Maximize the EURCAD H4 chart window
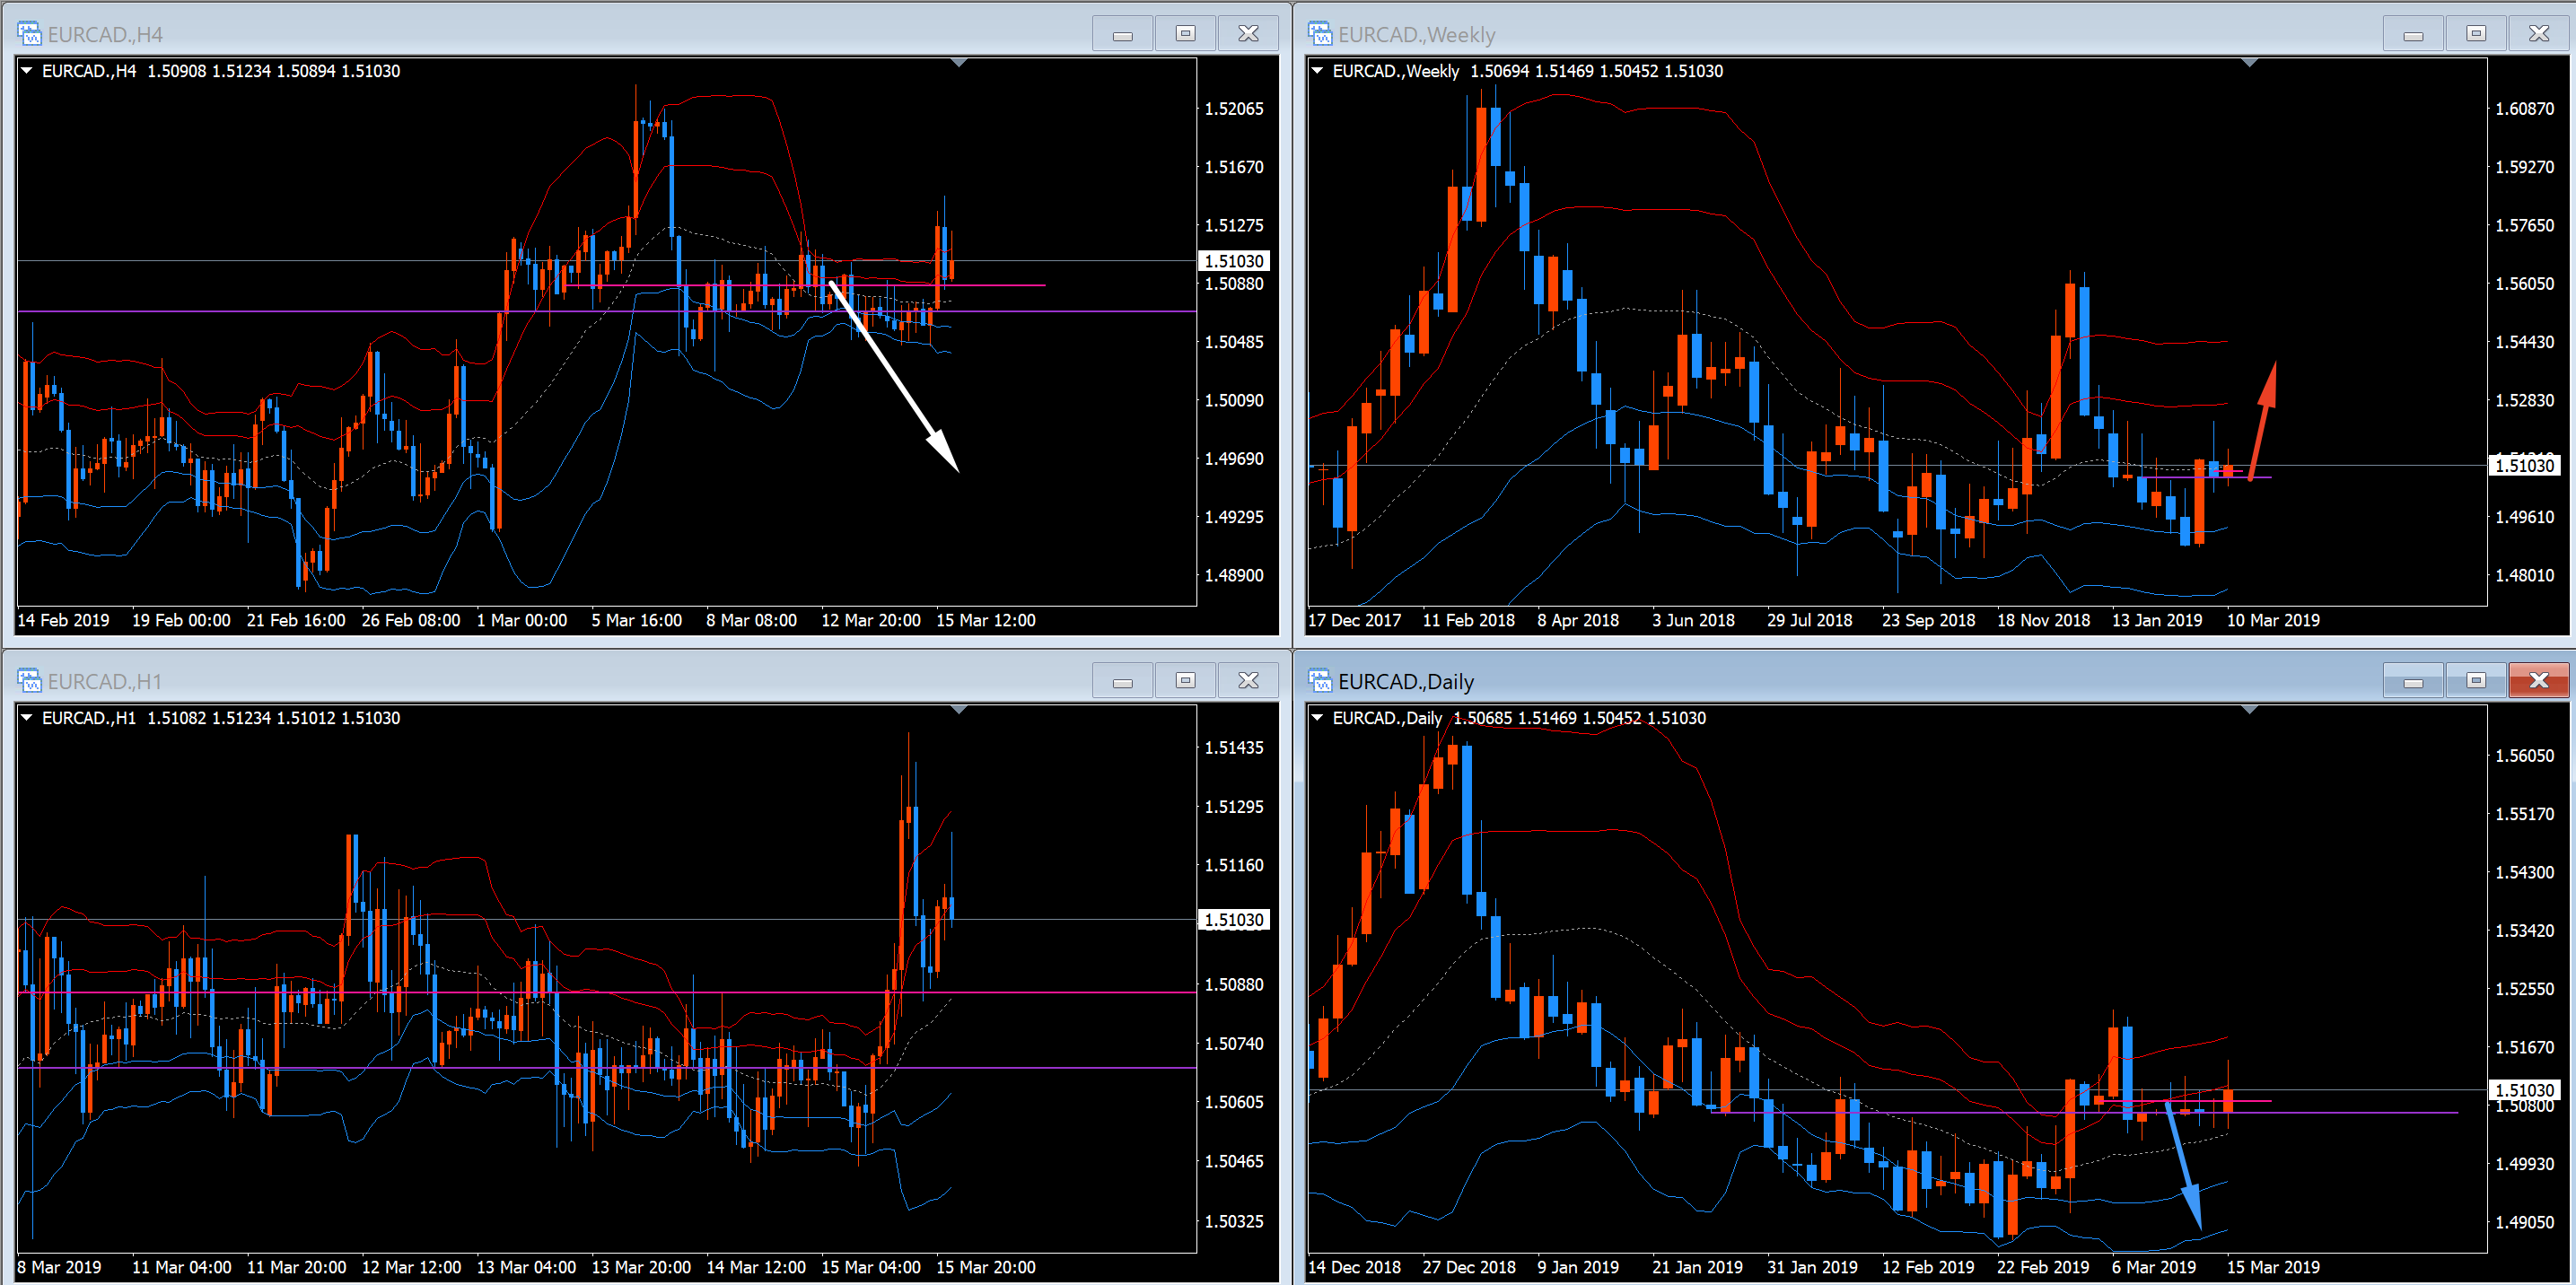Screen dimensions: 2576x1285 1185,34
